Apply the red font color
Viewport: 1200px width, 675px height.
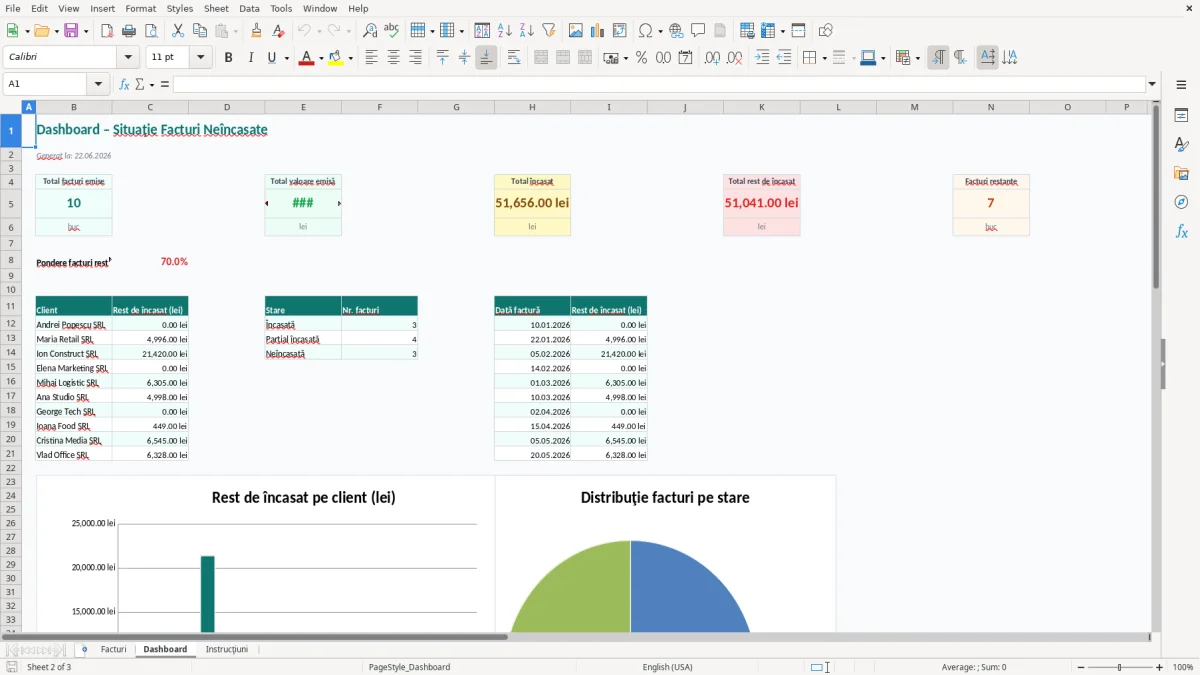click(x=305, y=58)
